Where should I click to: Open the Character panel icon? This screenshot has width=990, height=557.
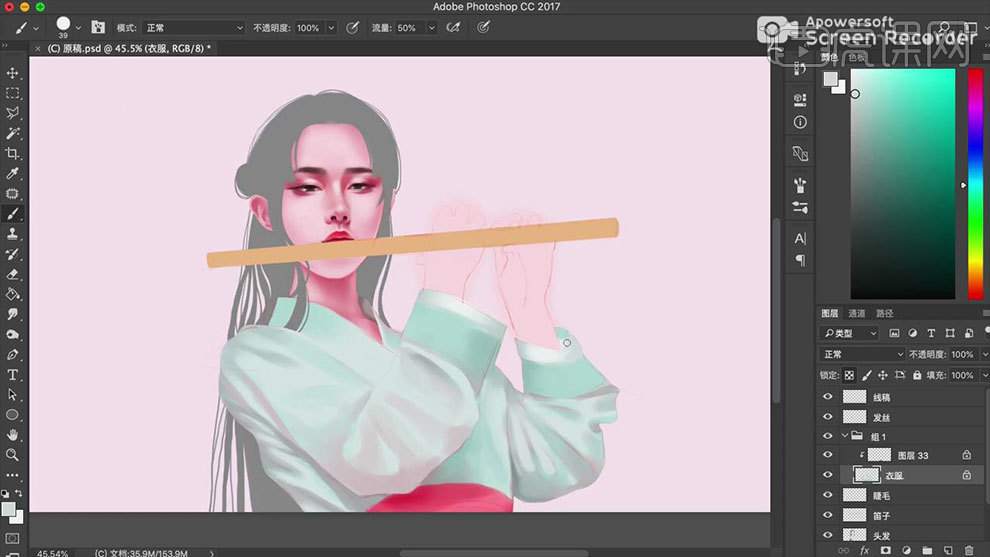pyautogui.click(x=800, y=239)
